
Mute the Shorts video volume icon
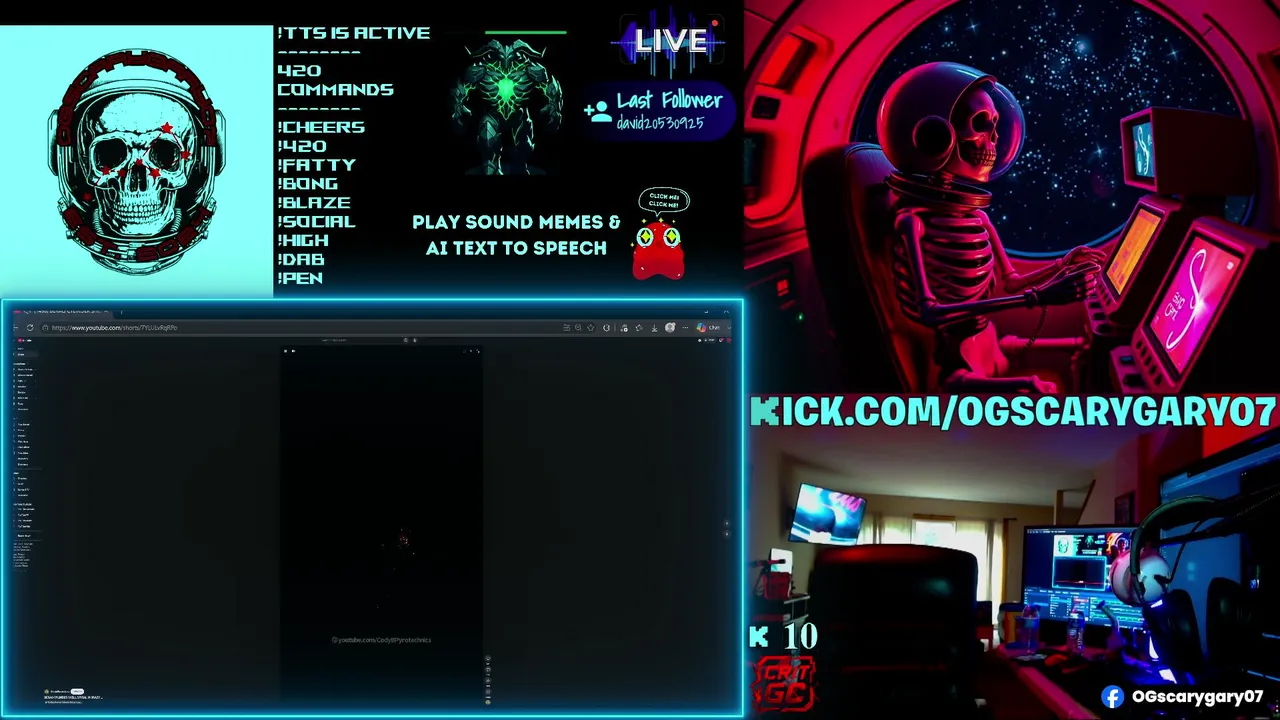click(293, 351)
